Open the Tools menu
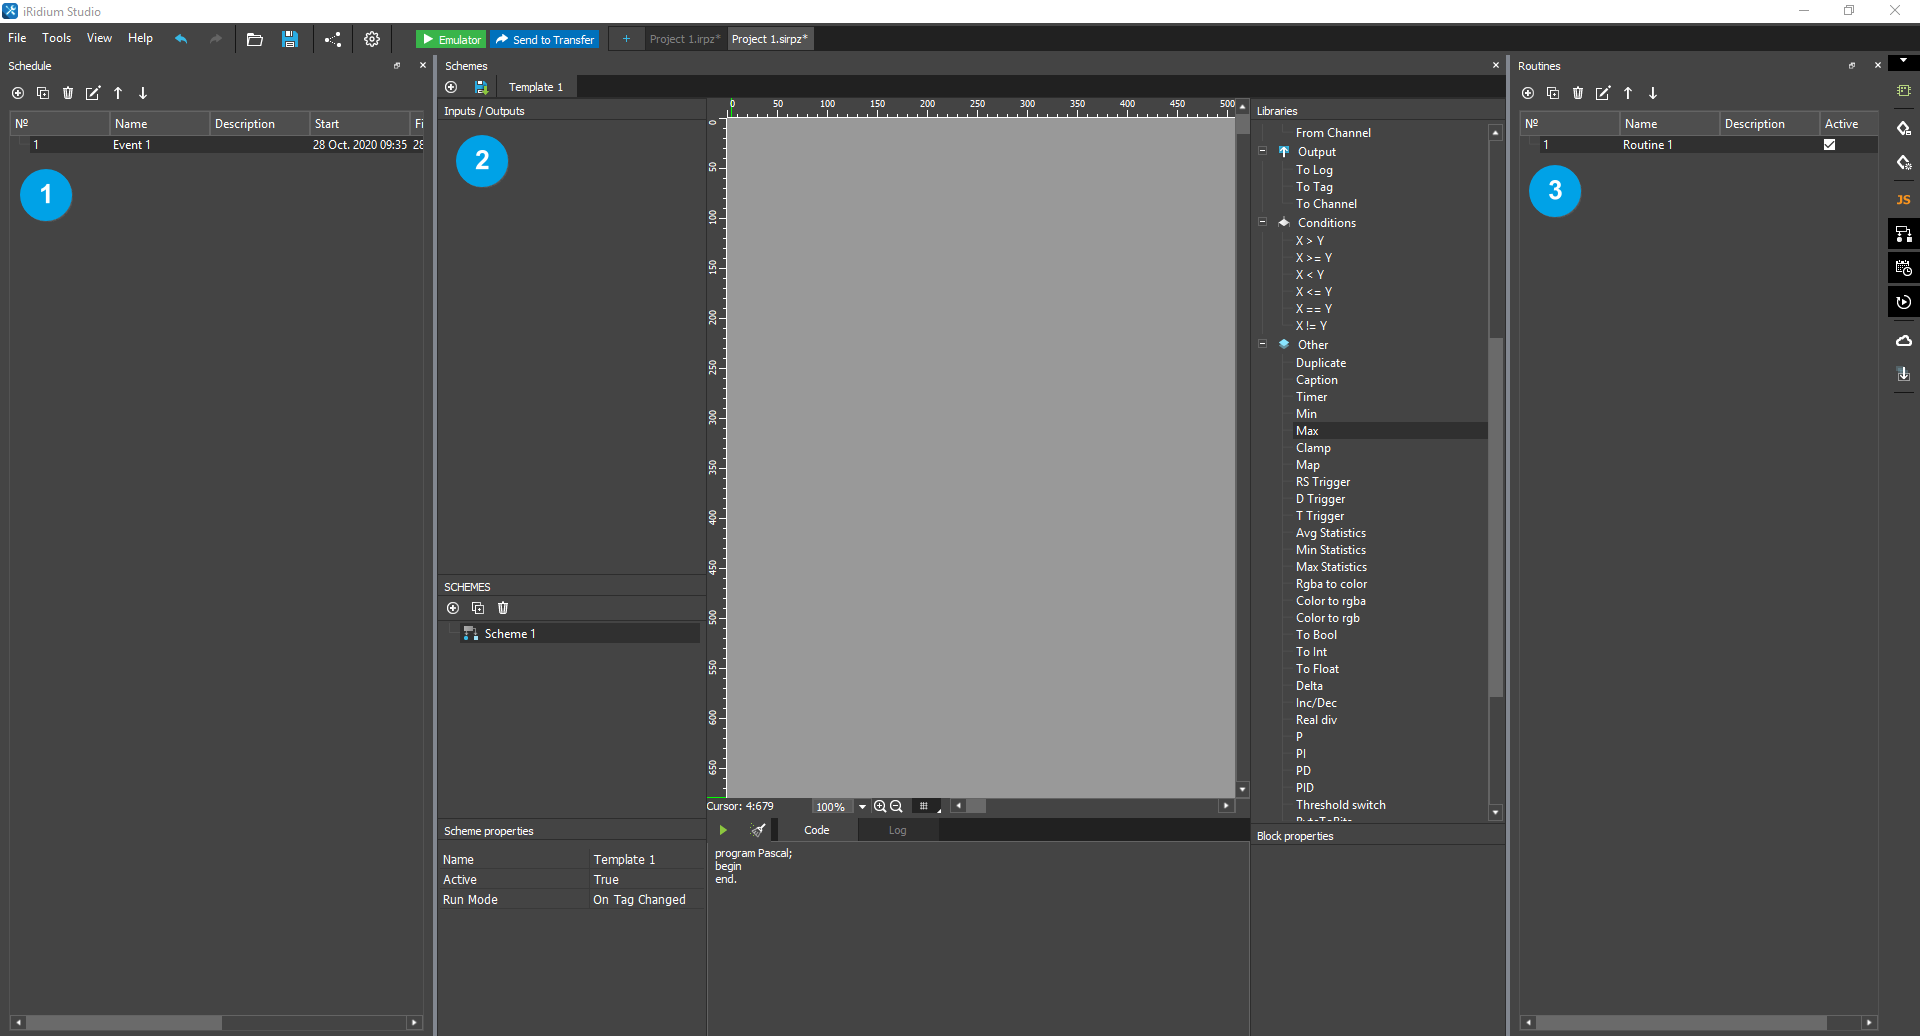This screenshot has height=1036, width=1920. click(x=56, y=38)
